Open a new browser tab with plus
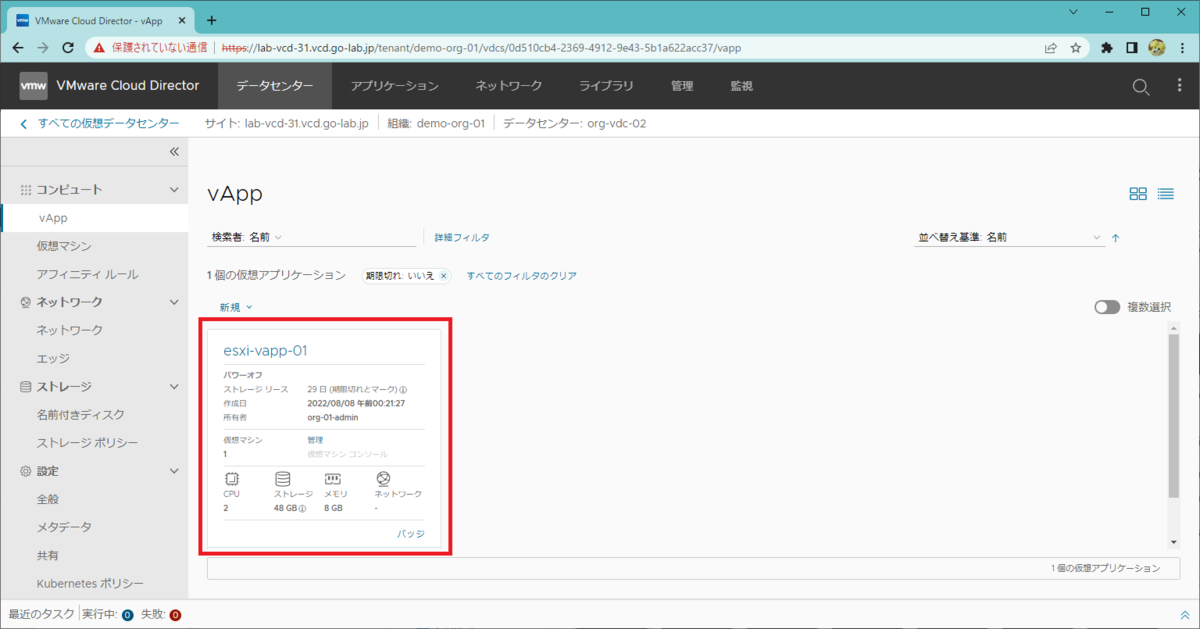 point(211,19)
